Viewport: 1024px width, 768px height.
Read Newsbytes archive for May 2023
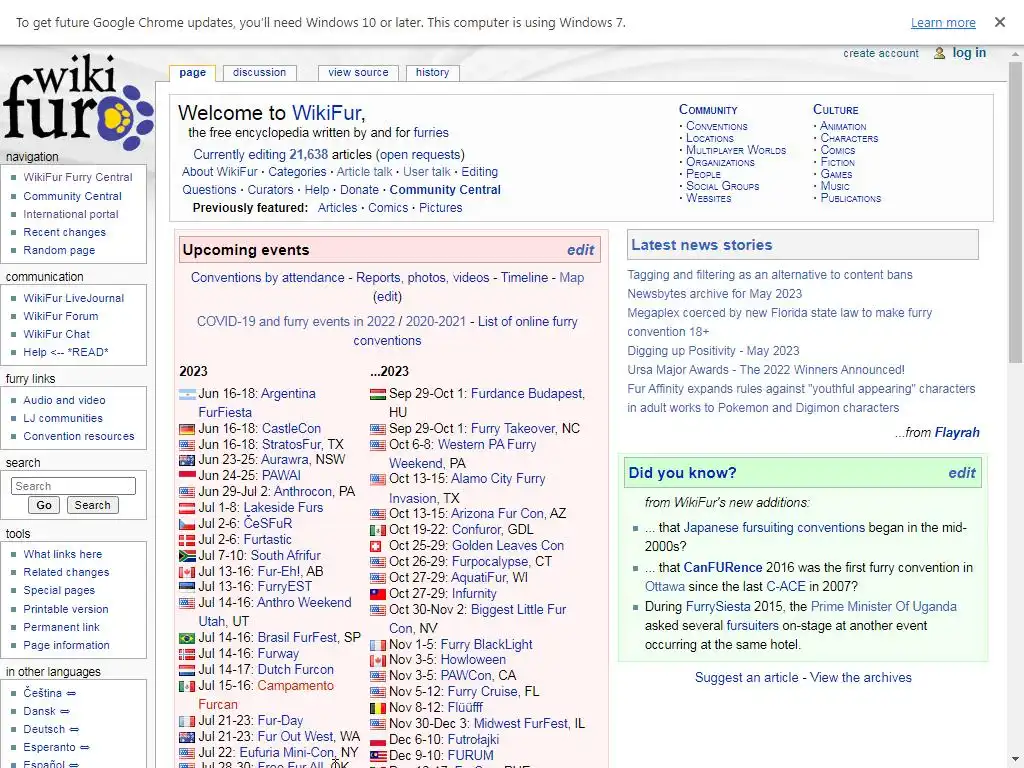coord(714,294)
